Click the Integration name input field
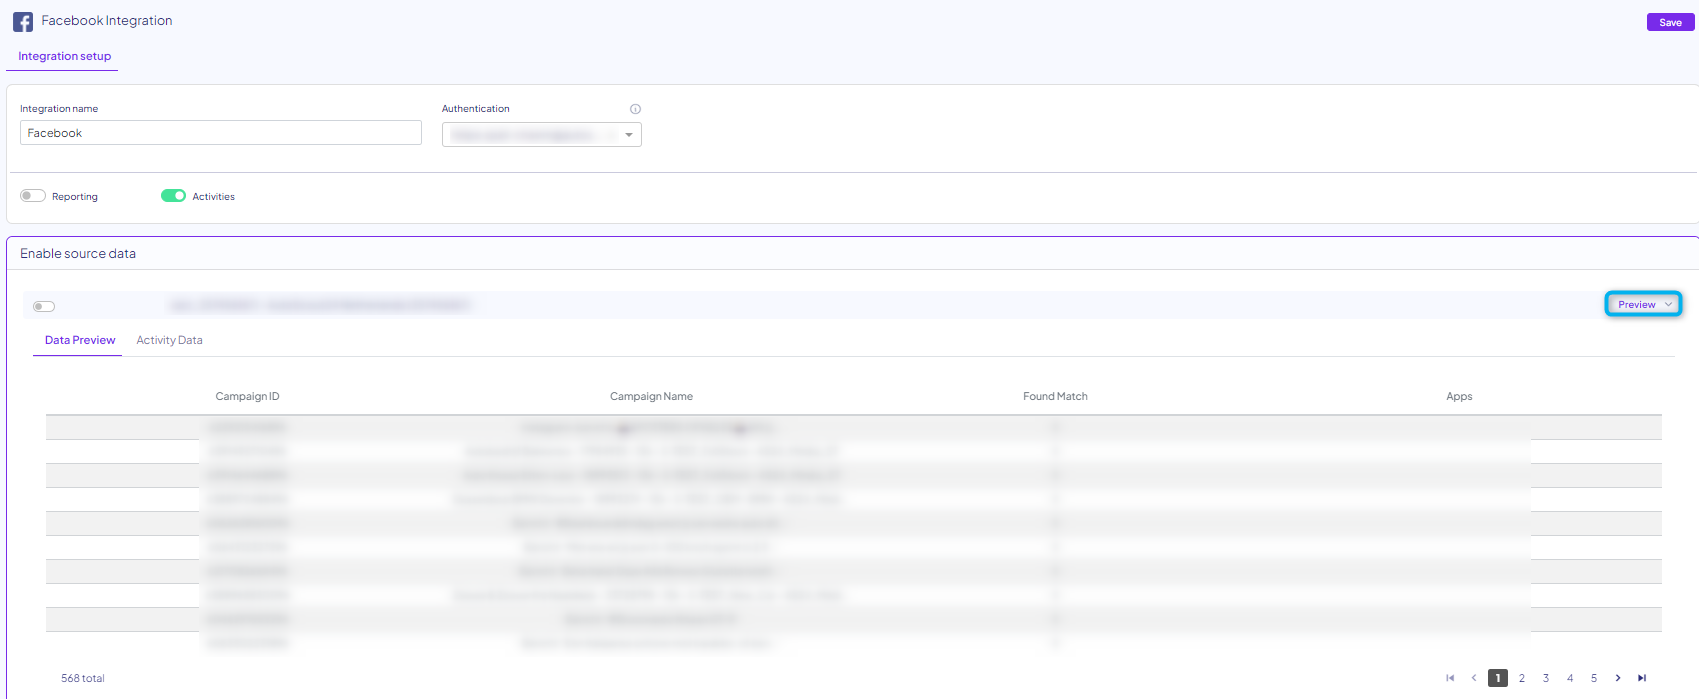 [x=220, y=133]
